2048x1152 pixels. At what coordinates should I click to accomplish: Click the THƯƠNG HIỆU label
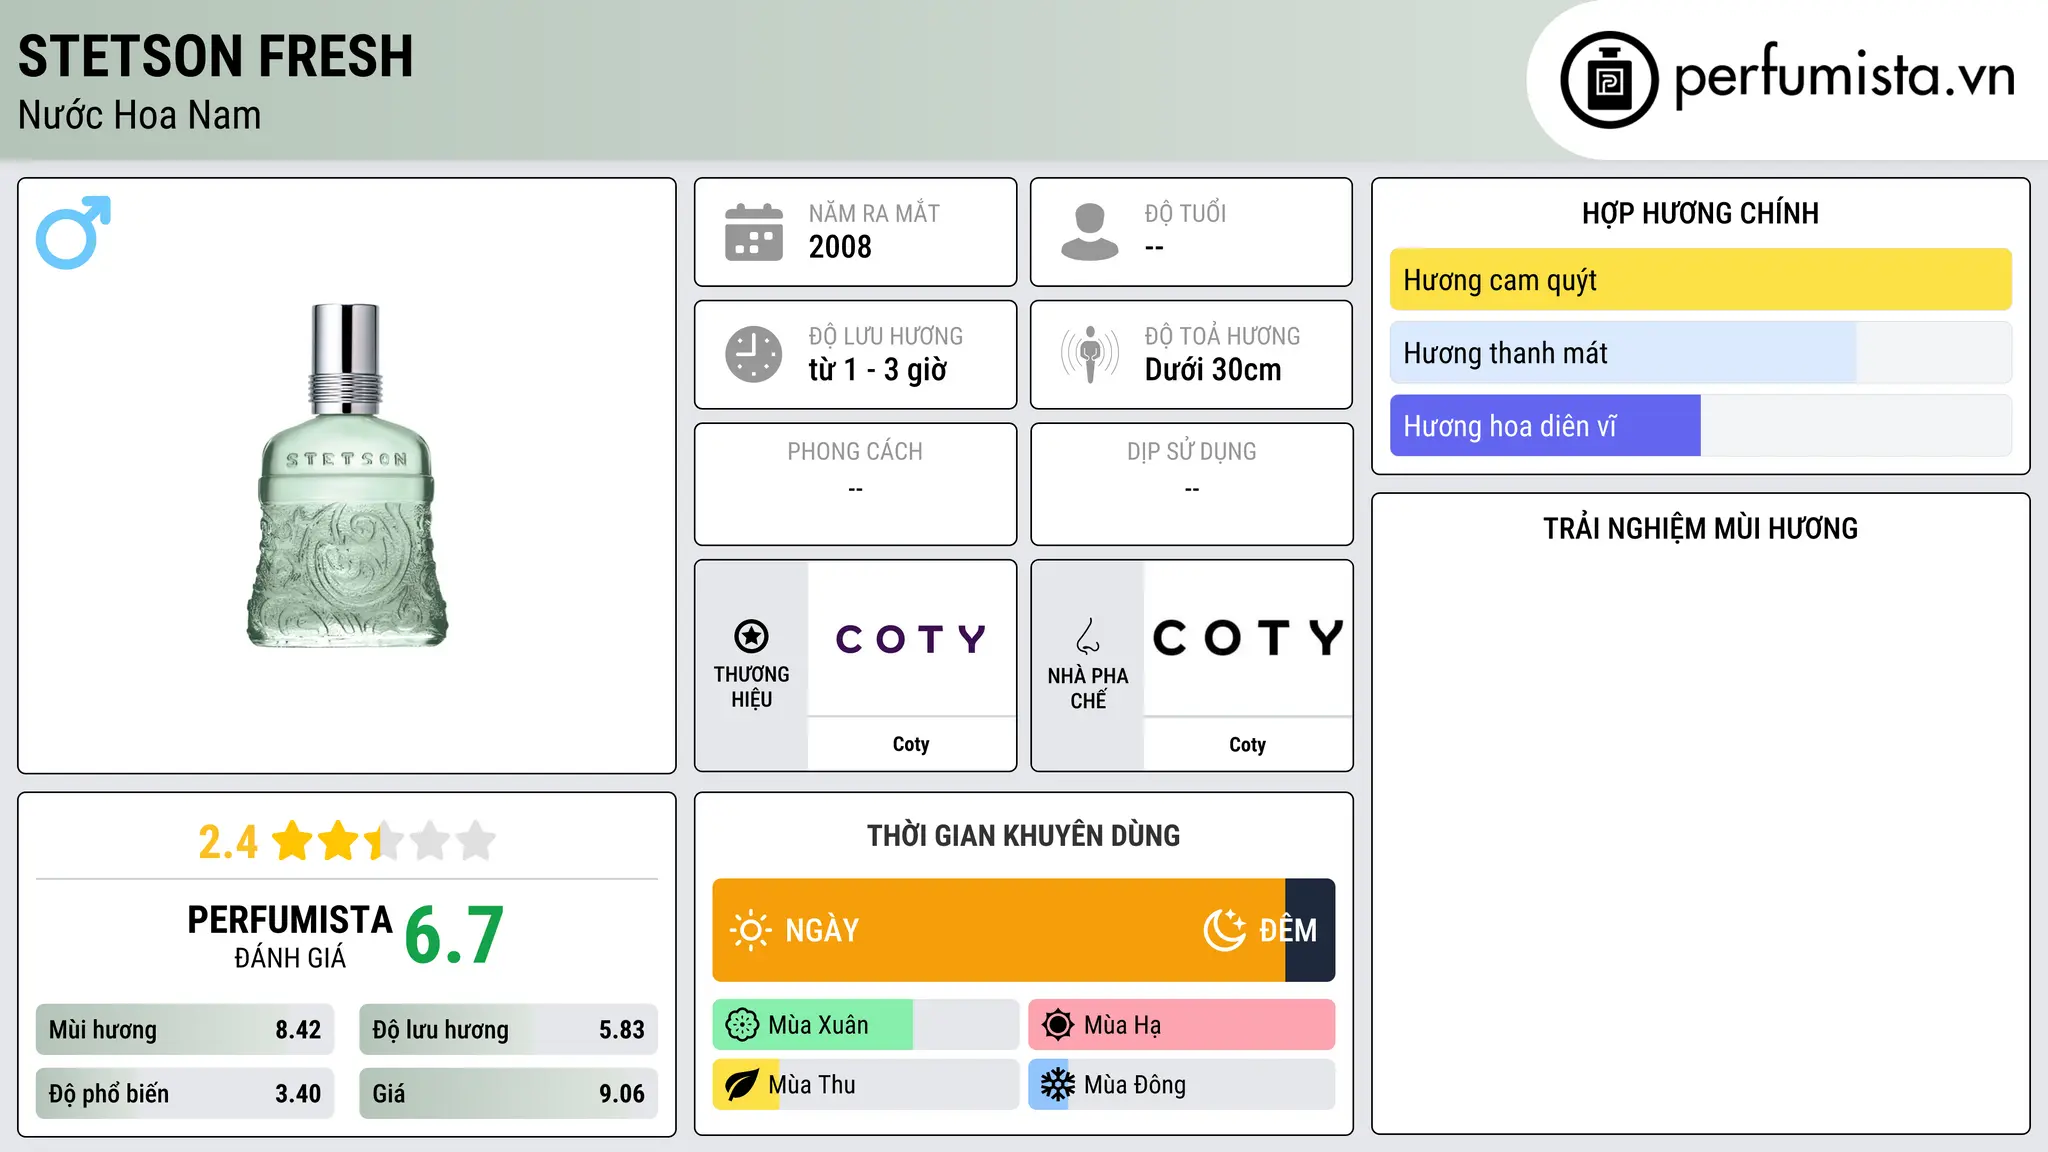tap(751, 687)
